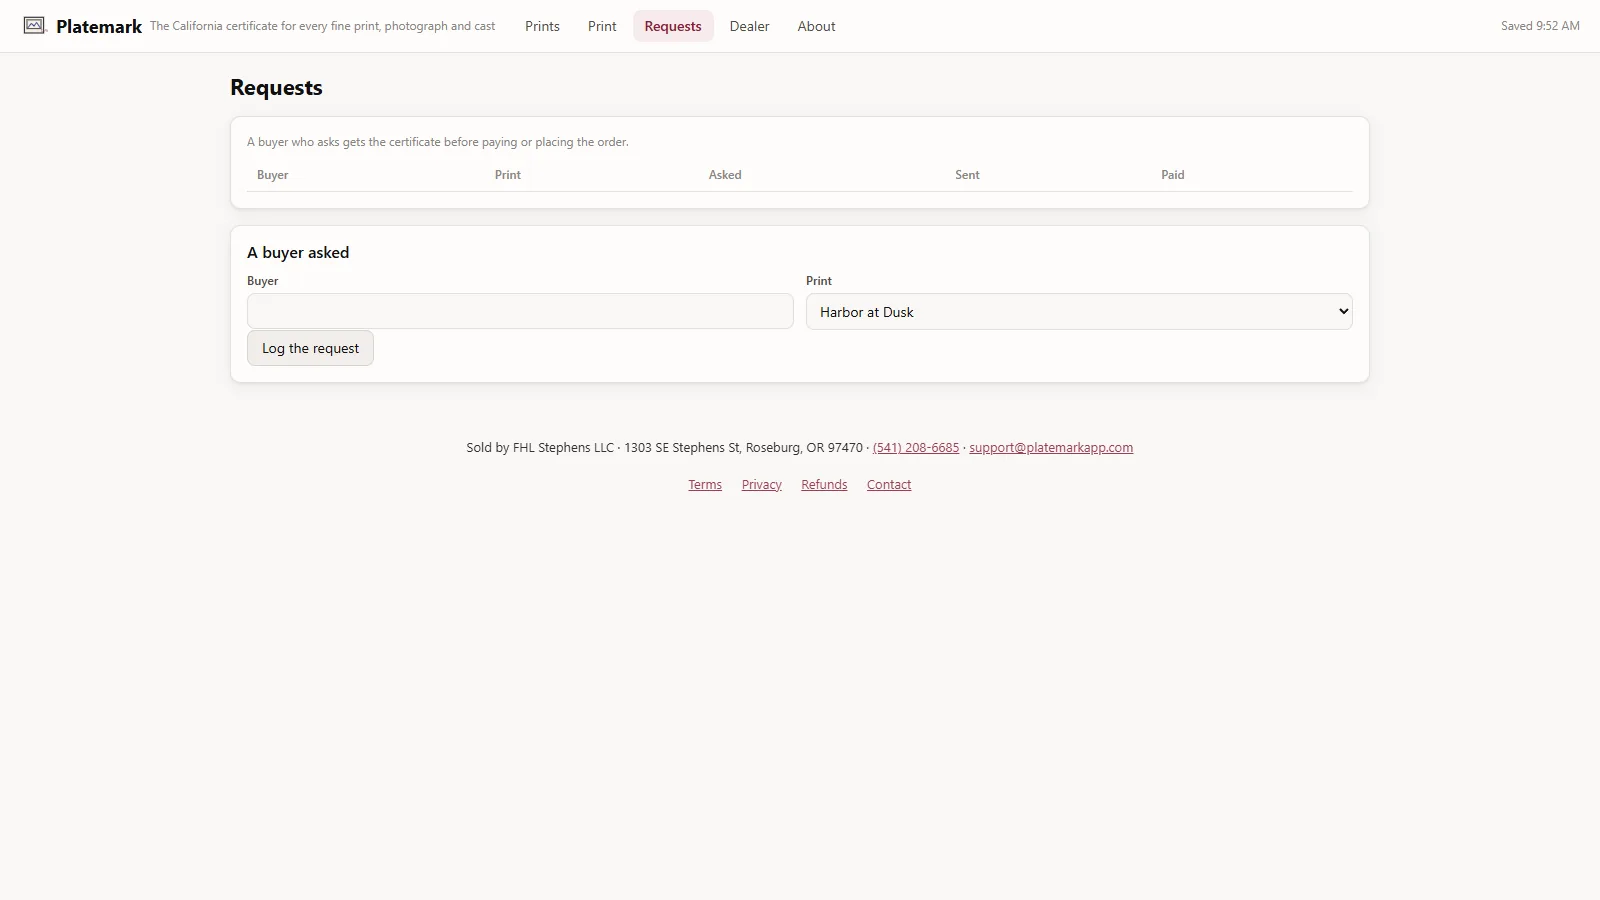Click the Log the request button

tap(310, 348)
